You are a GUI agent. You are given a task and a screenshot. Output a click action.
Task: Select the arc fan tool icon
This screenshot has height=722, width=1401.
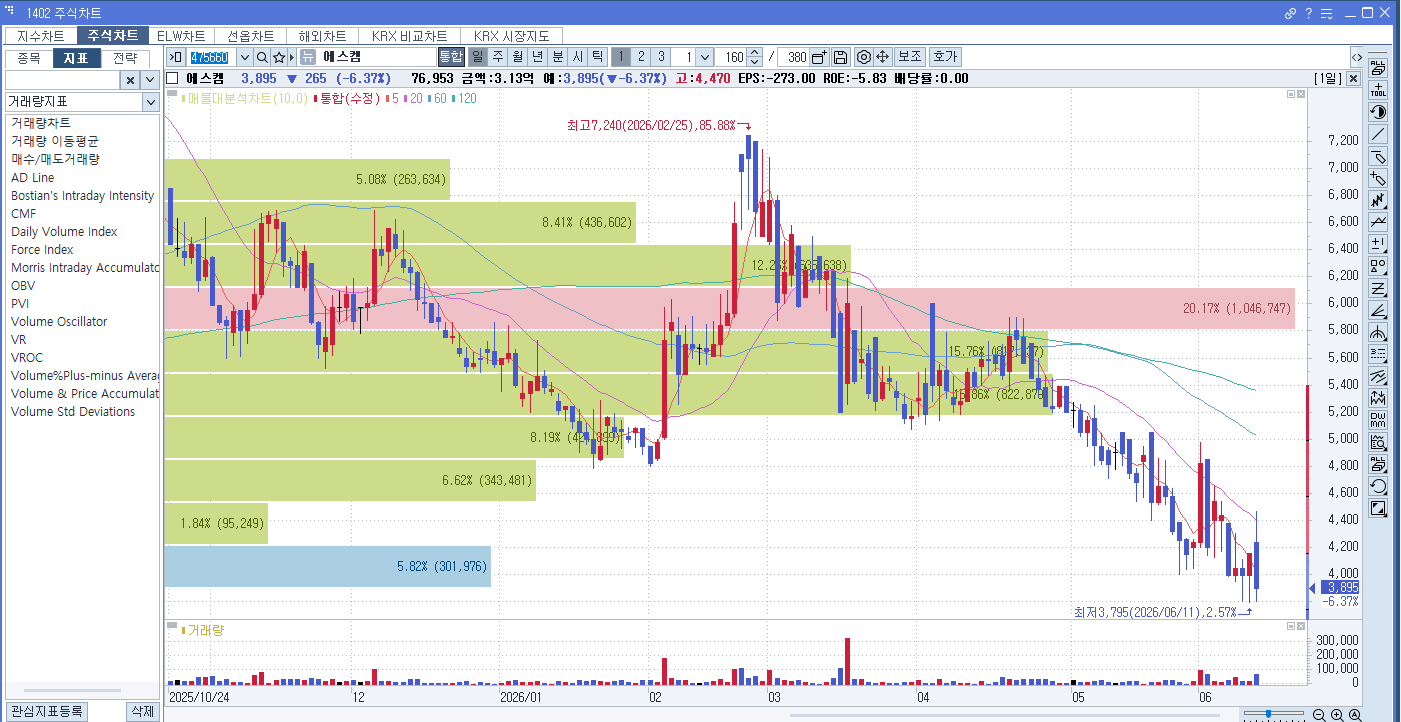point(1378,332)
